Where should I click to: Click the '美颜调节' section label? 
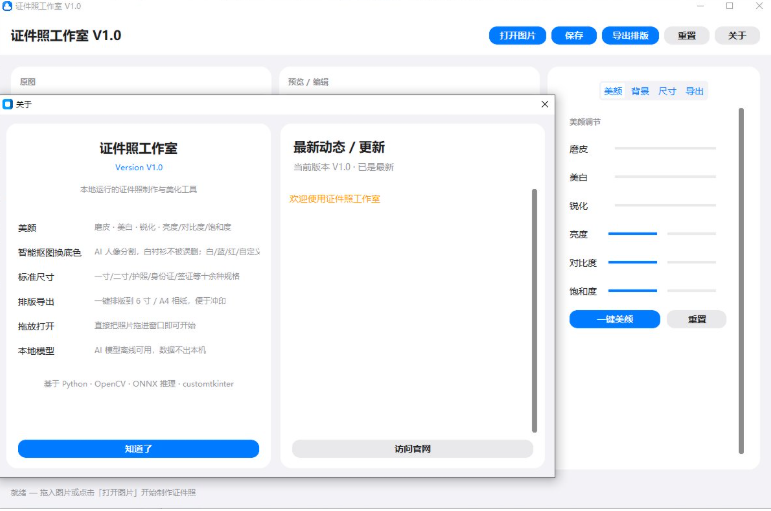tap(585, 122)
